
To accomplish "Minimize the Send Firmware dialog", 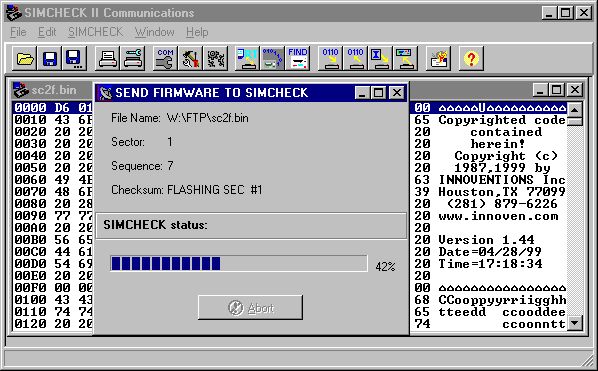I will click(x=362, y=93).
